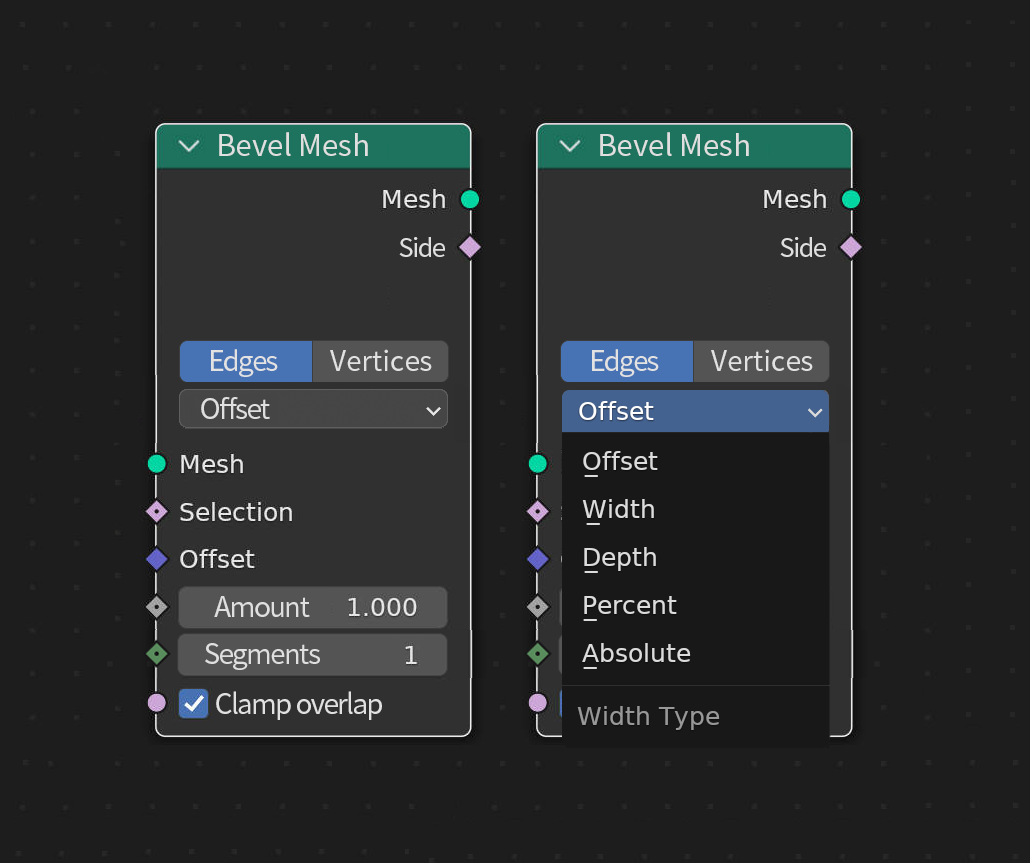Click the Mesh input socket on the left node
The width and height of the screenshot is (1030, 863).
tap(157, 464)
